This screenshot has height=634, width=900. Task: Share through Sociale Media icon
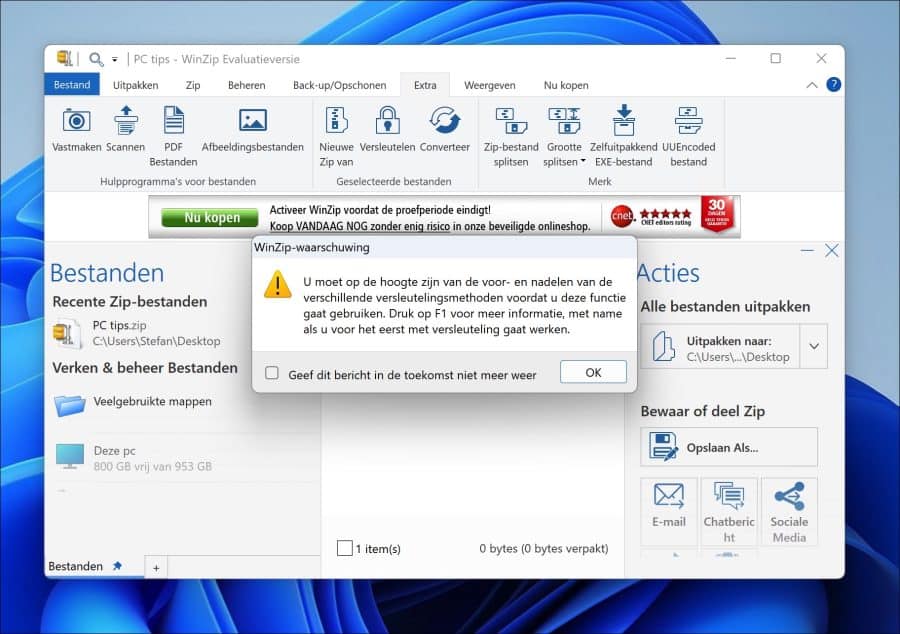(x=789, y=510)
